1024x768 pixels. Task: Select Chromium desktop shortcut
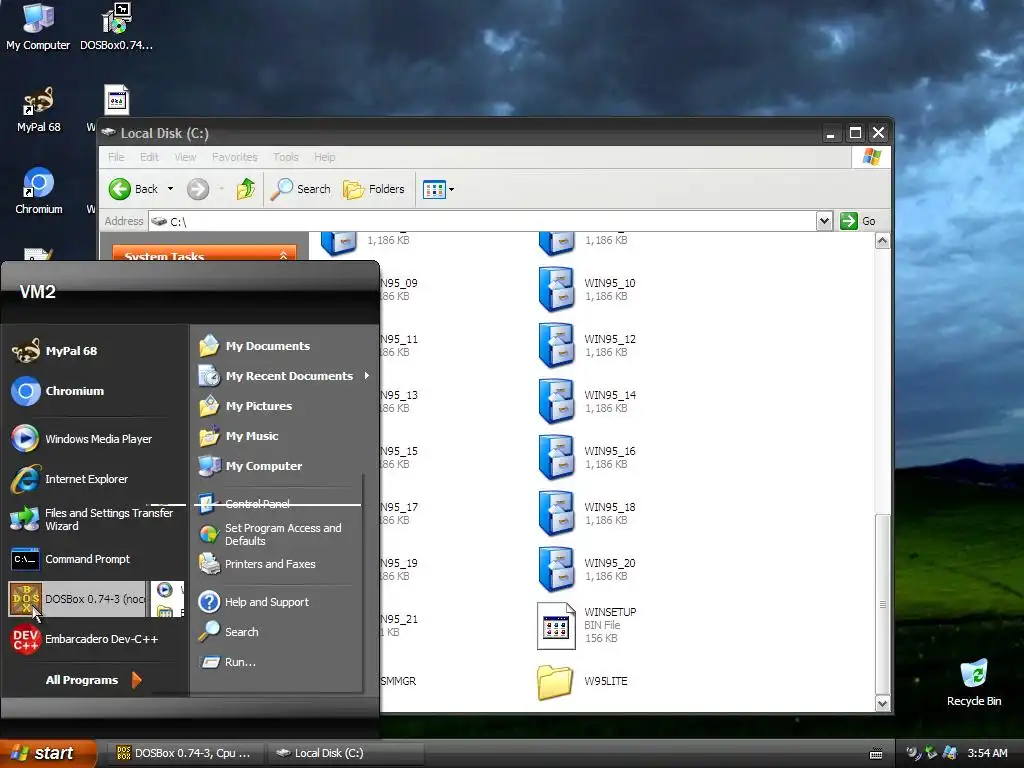[x=39, y=191]
